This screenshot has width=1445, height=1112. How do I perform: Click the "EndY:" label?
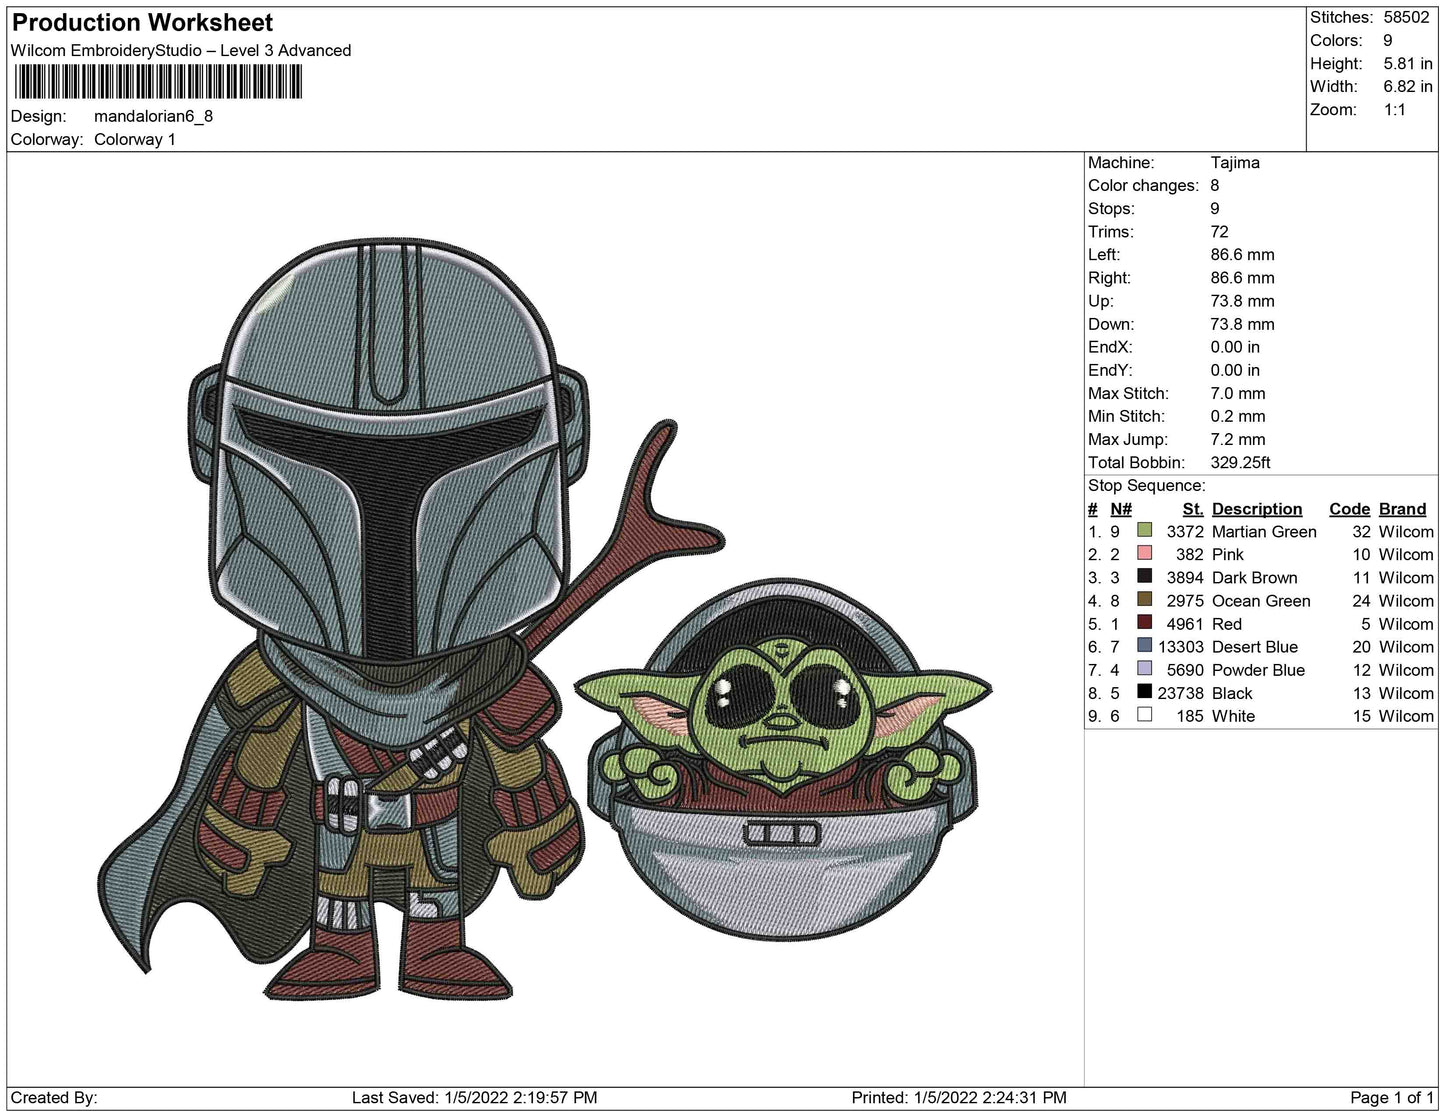pos(1110,371)
